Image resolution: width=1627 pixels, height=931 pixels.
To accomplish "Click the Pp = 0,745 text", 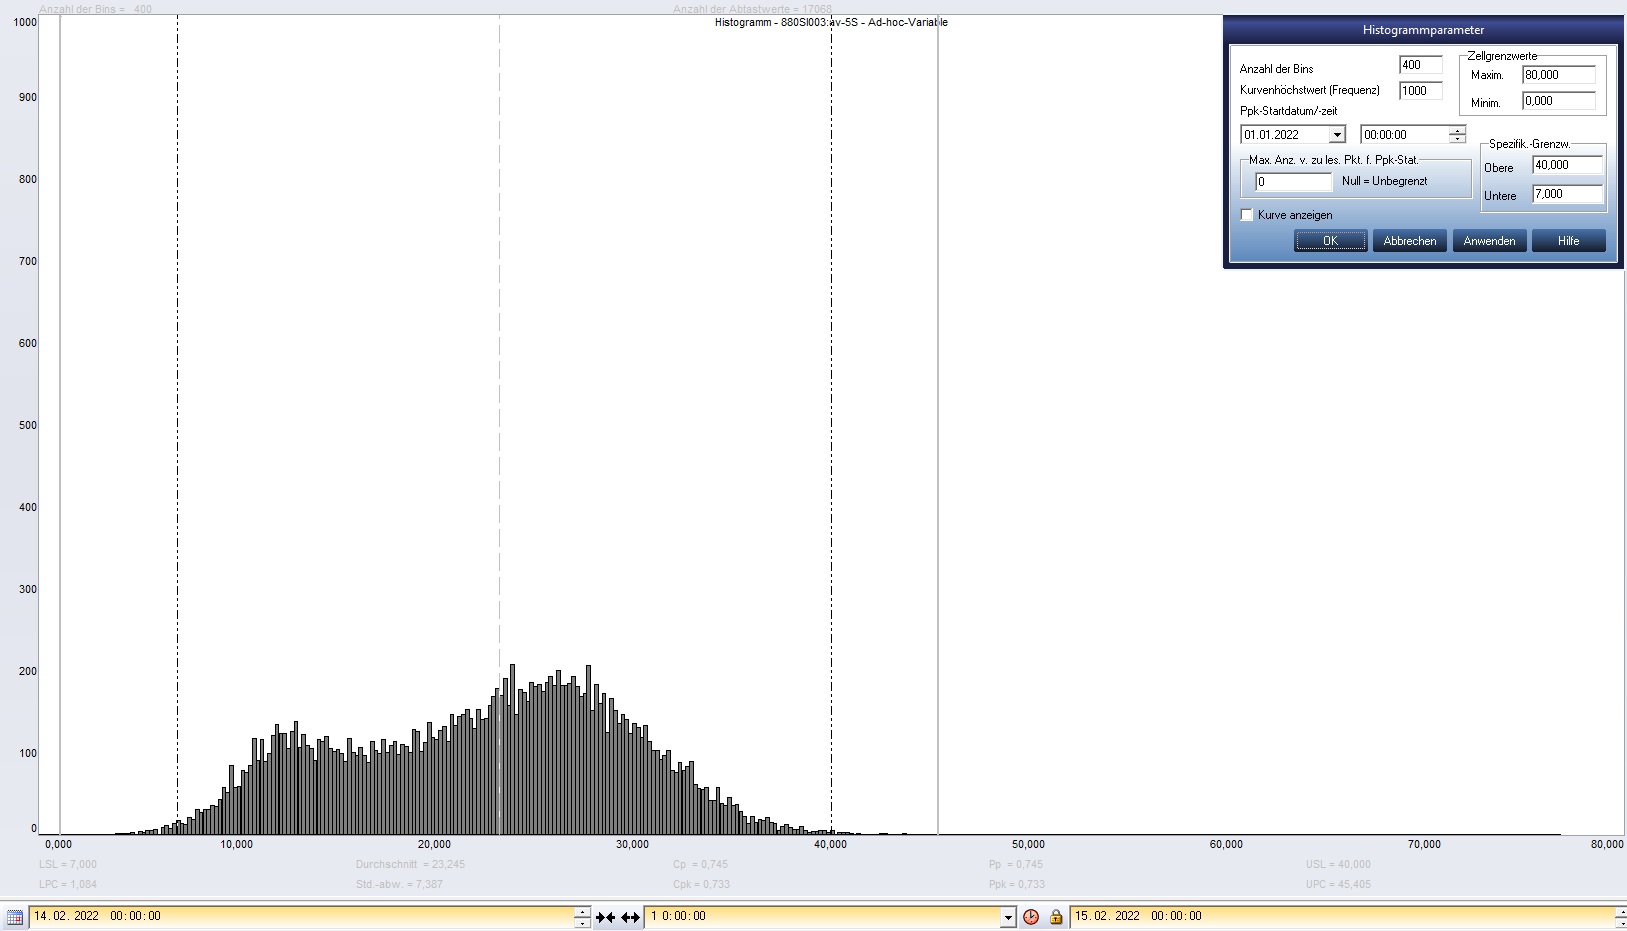I will pos(1016,864).
